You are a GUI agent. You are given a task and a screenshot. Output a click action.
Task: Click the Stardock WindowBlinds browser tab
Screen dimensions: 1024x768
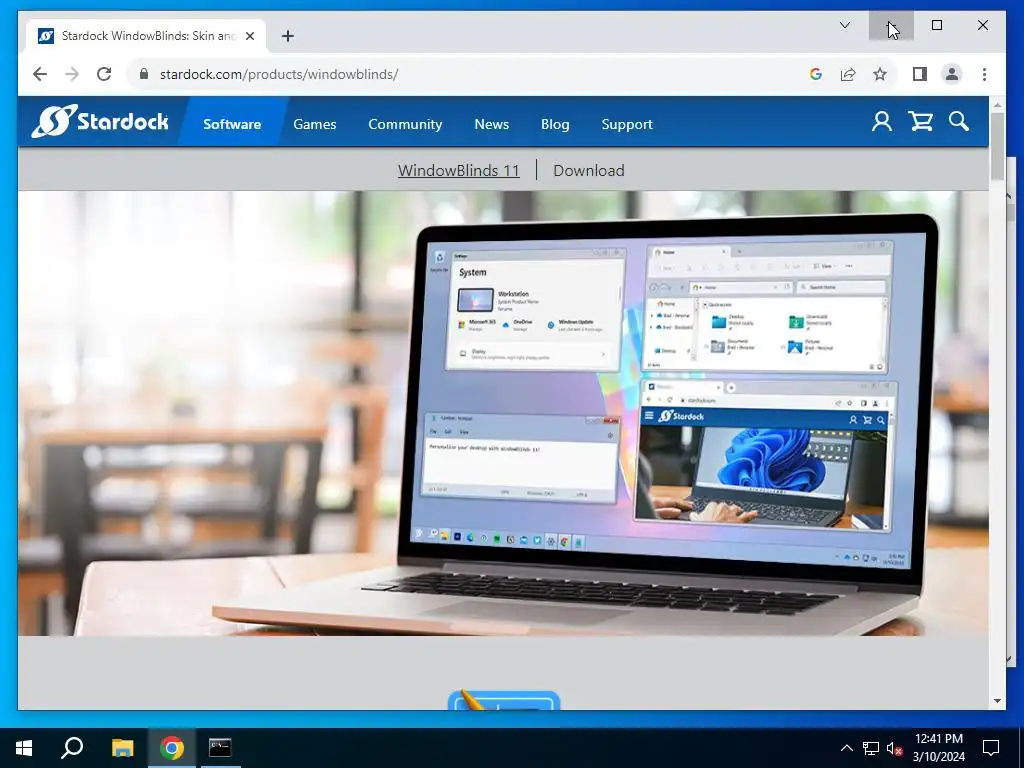point(146,36)
